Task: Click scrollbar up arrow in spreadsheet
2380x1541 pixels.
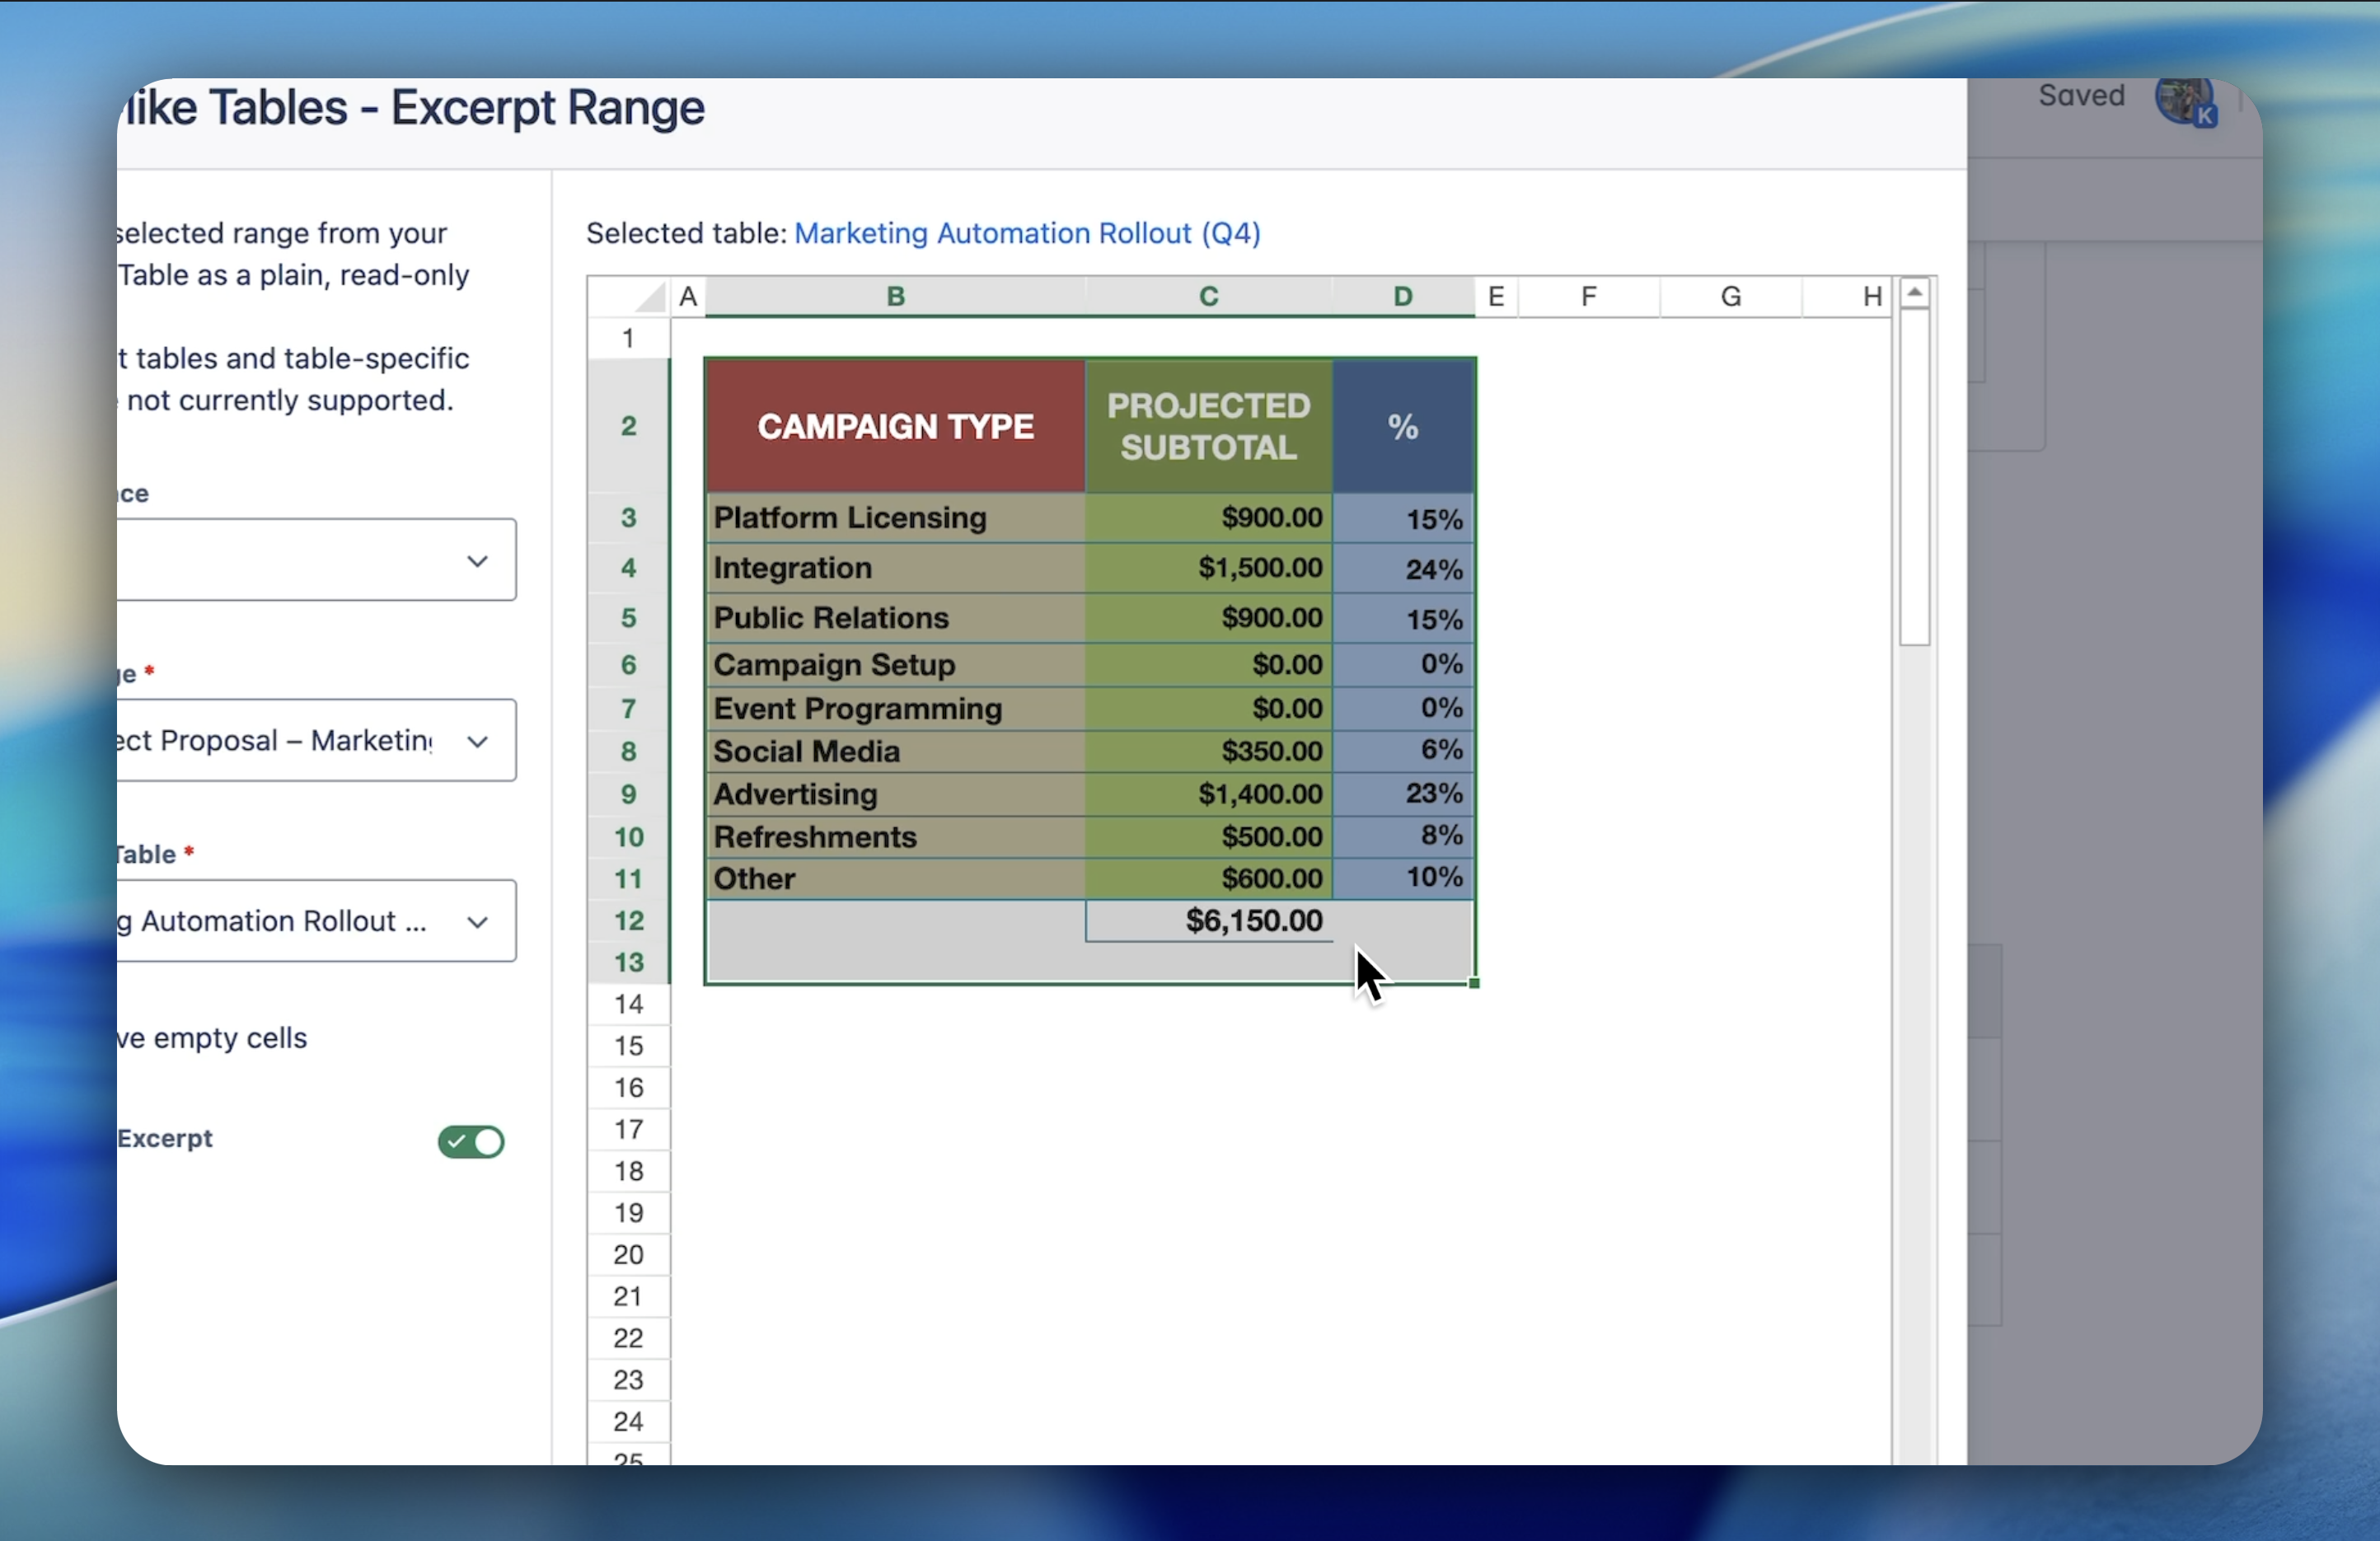Action: tap(1914, 293)
